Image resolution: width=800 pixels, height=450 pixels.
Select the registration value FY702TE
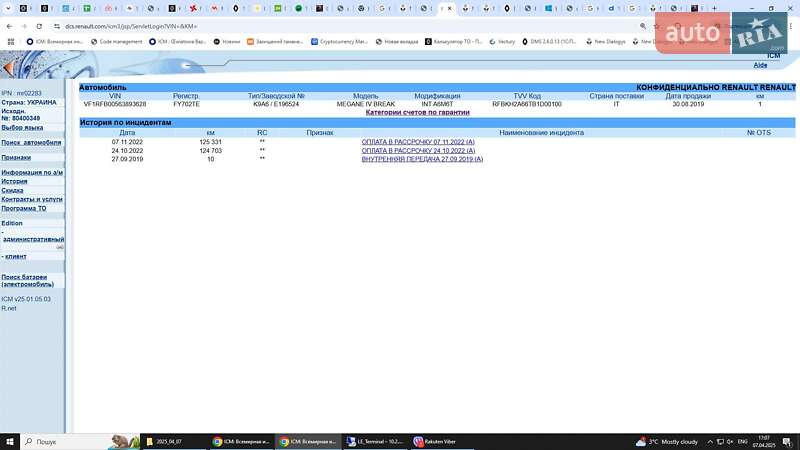click(186, 104)
